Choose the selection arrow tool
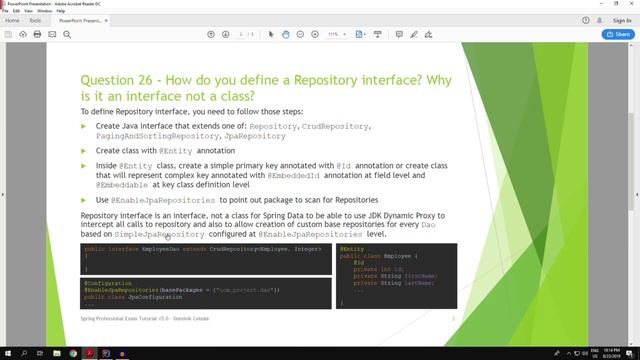The image size is (640, 360). tap(271, 35)
